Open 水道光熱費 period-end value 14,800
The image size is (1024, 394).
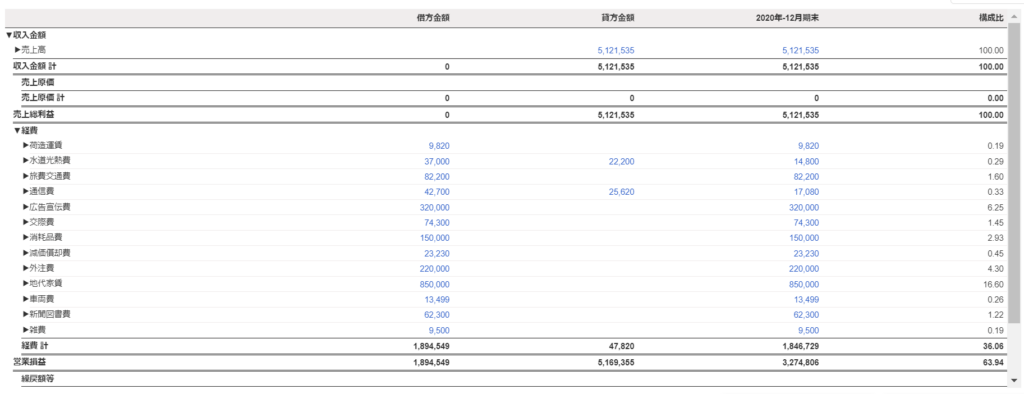coord(806,161)
